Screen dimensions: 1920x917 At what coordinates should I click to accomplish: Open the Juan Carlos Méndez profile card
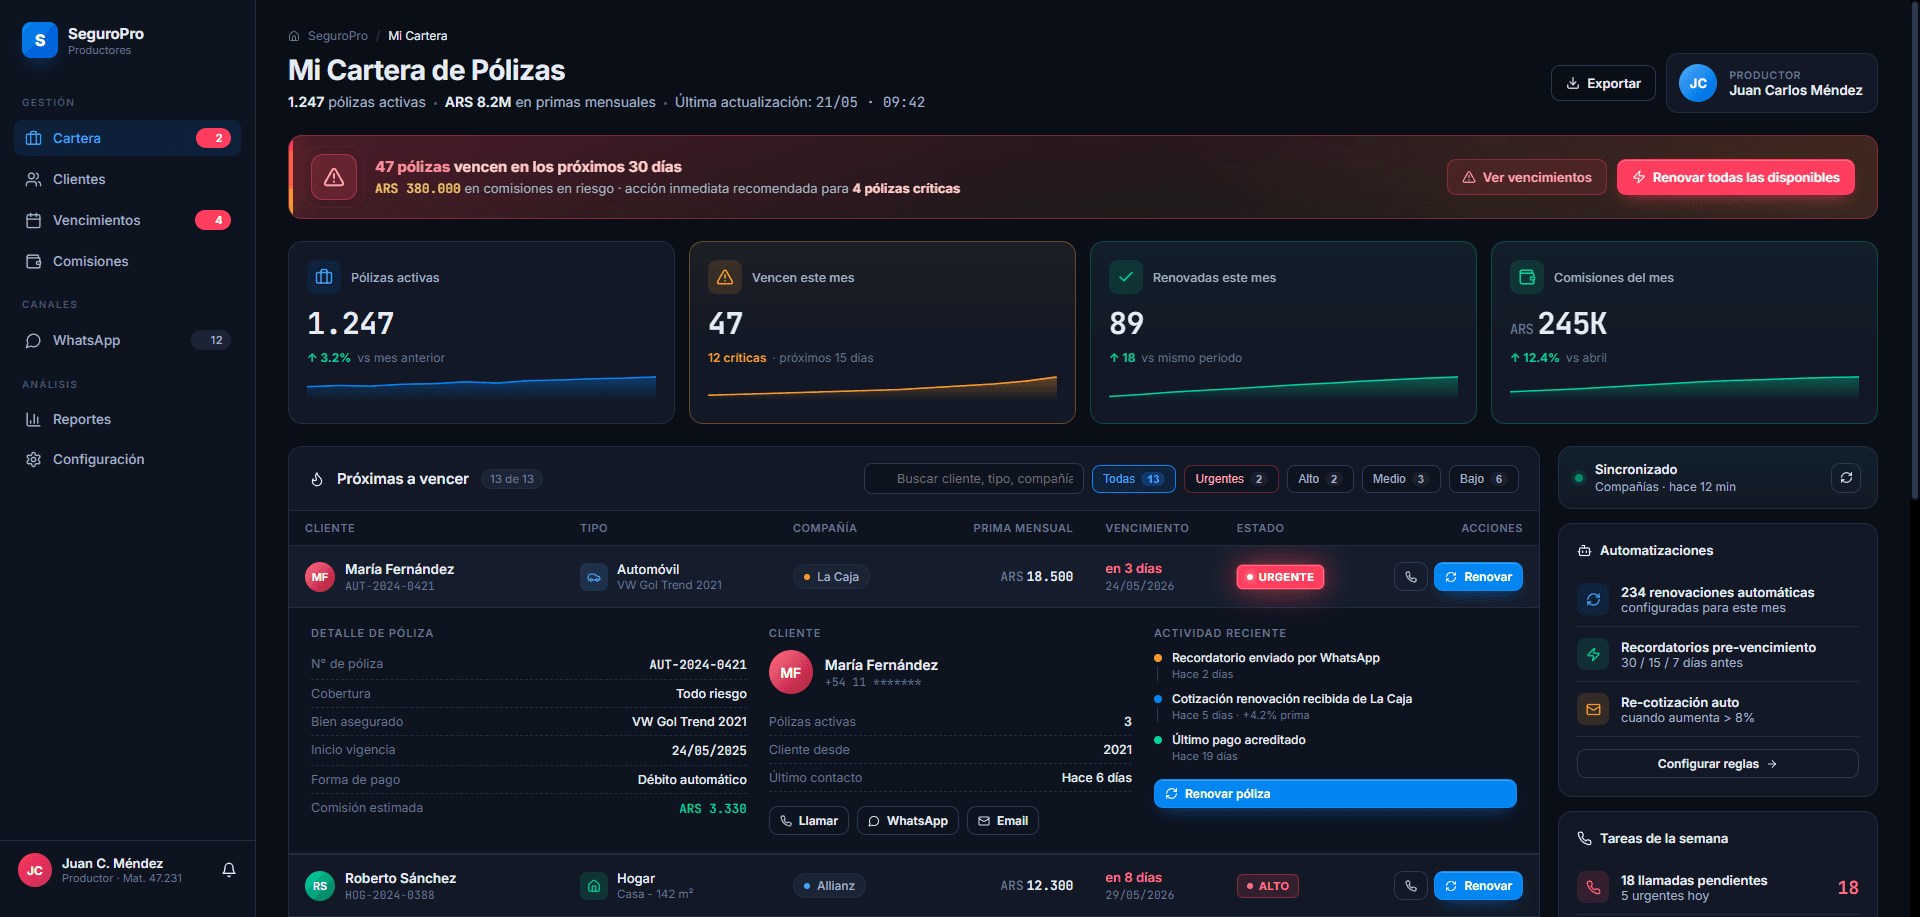1771,83
